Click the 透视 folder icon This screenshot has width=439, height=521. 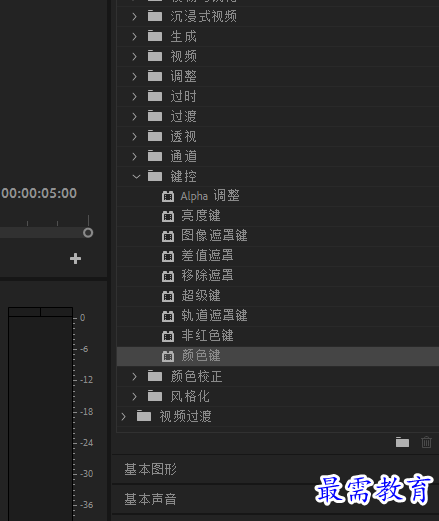click(x=155, y=136)
